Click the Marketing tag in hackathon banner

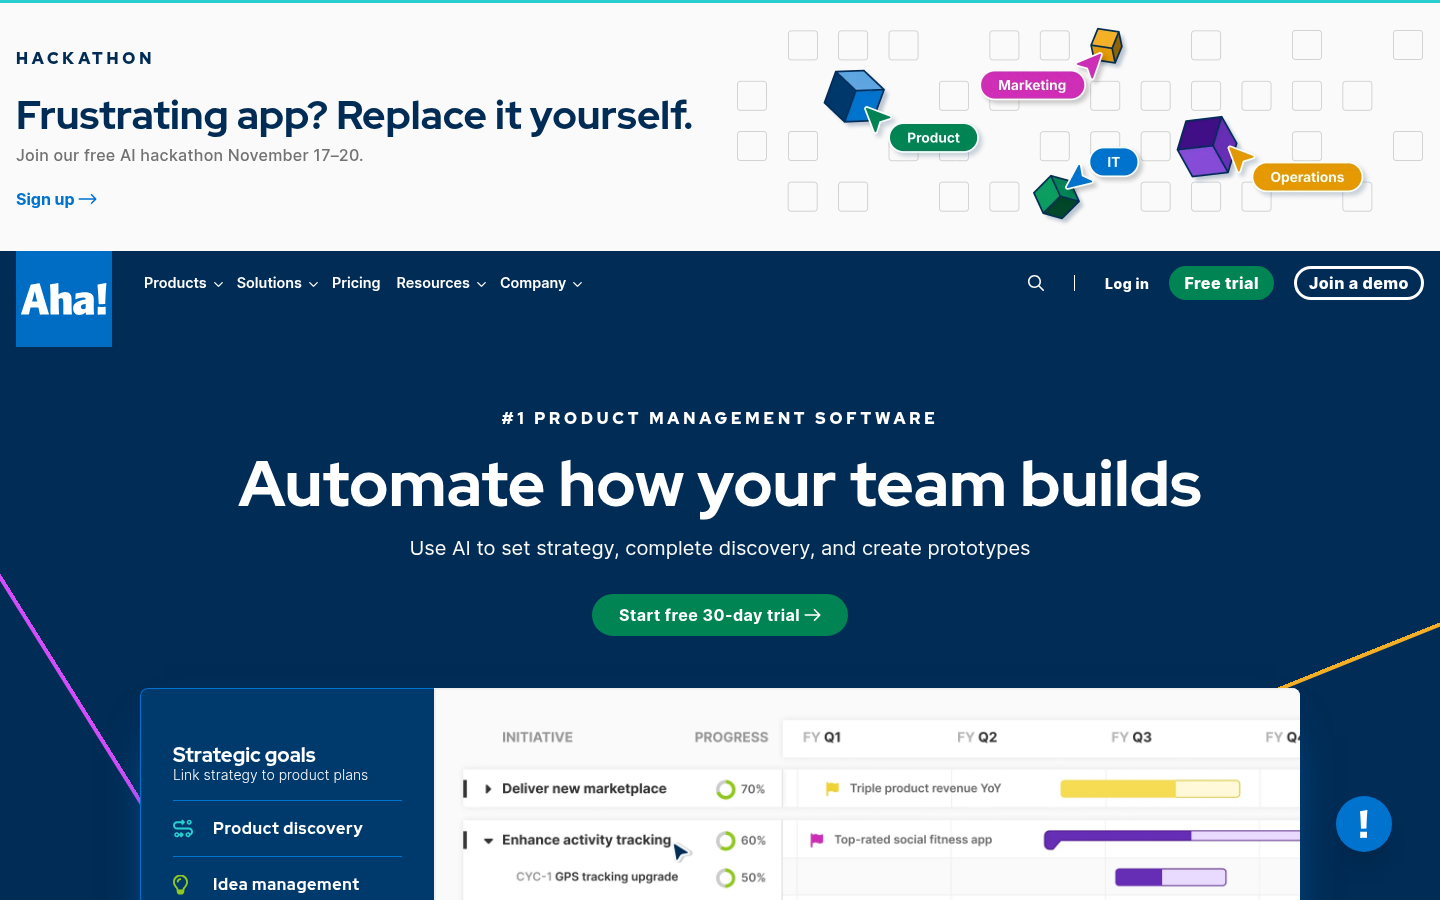pyautogui.click(x=1032, y=85)
